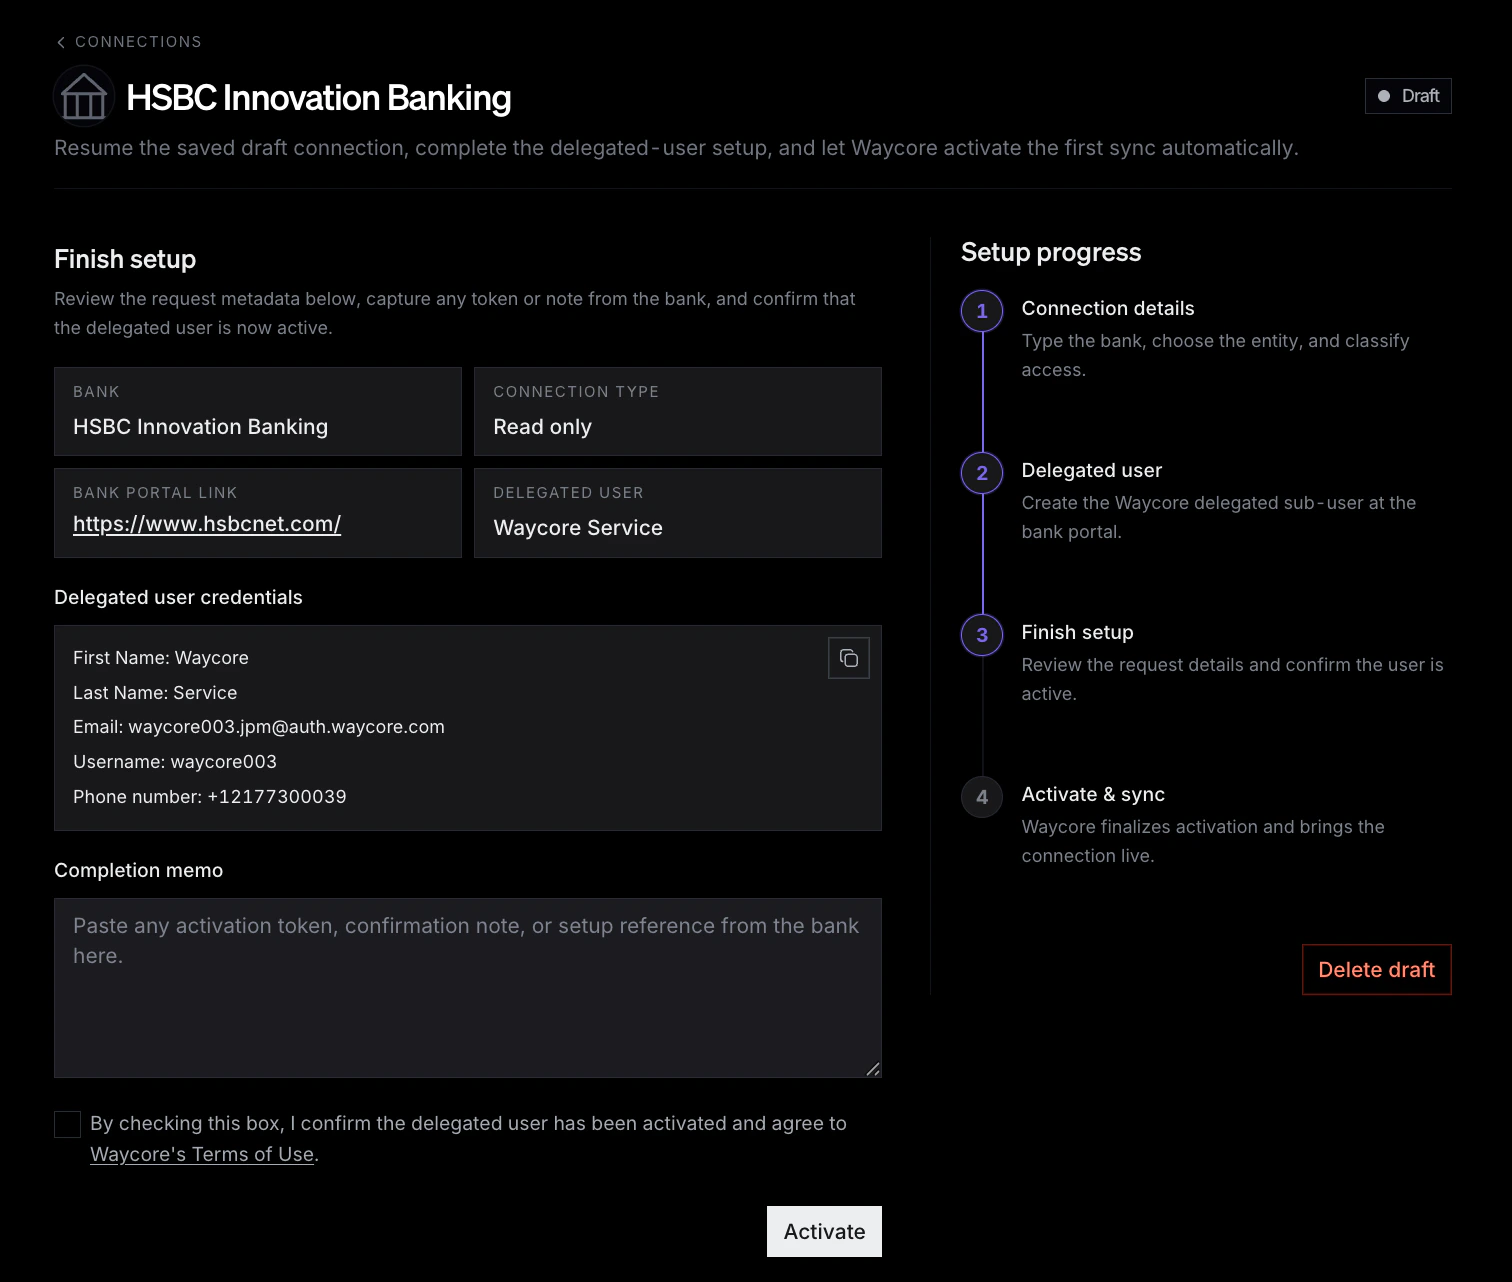Copy delegated user credentials to clipboard
This screenshot has height=1282, width=1512.
(x=849, y=658)
